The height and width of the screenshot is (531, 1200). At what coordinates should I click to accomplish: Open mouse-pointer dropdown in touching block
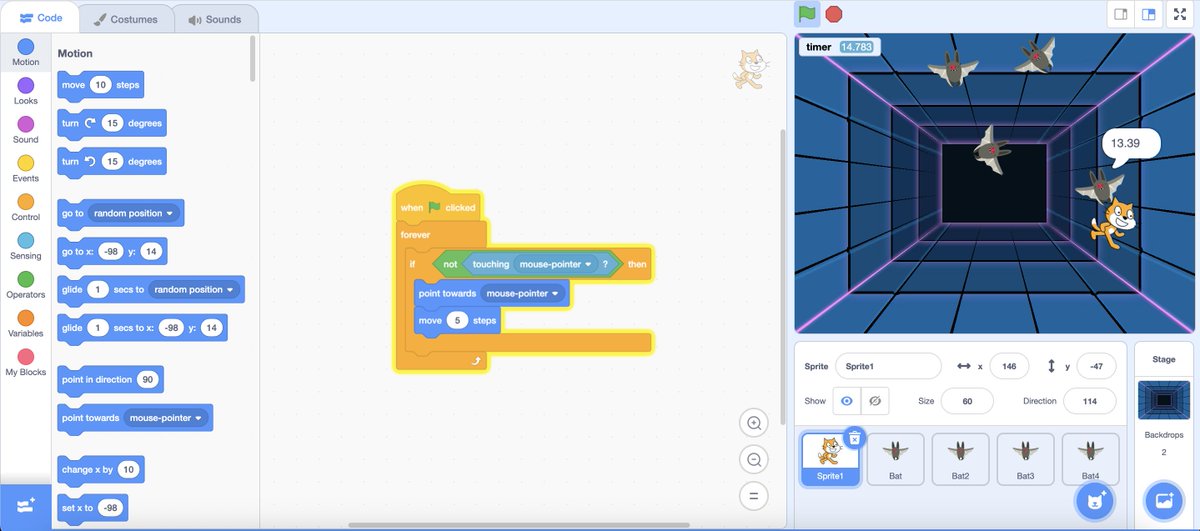pyautogui.click(x=556, y=264)
